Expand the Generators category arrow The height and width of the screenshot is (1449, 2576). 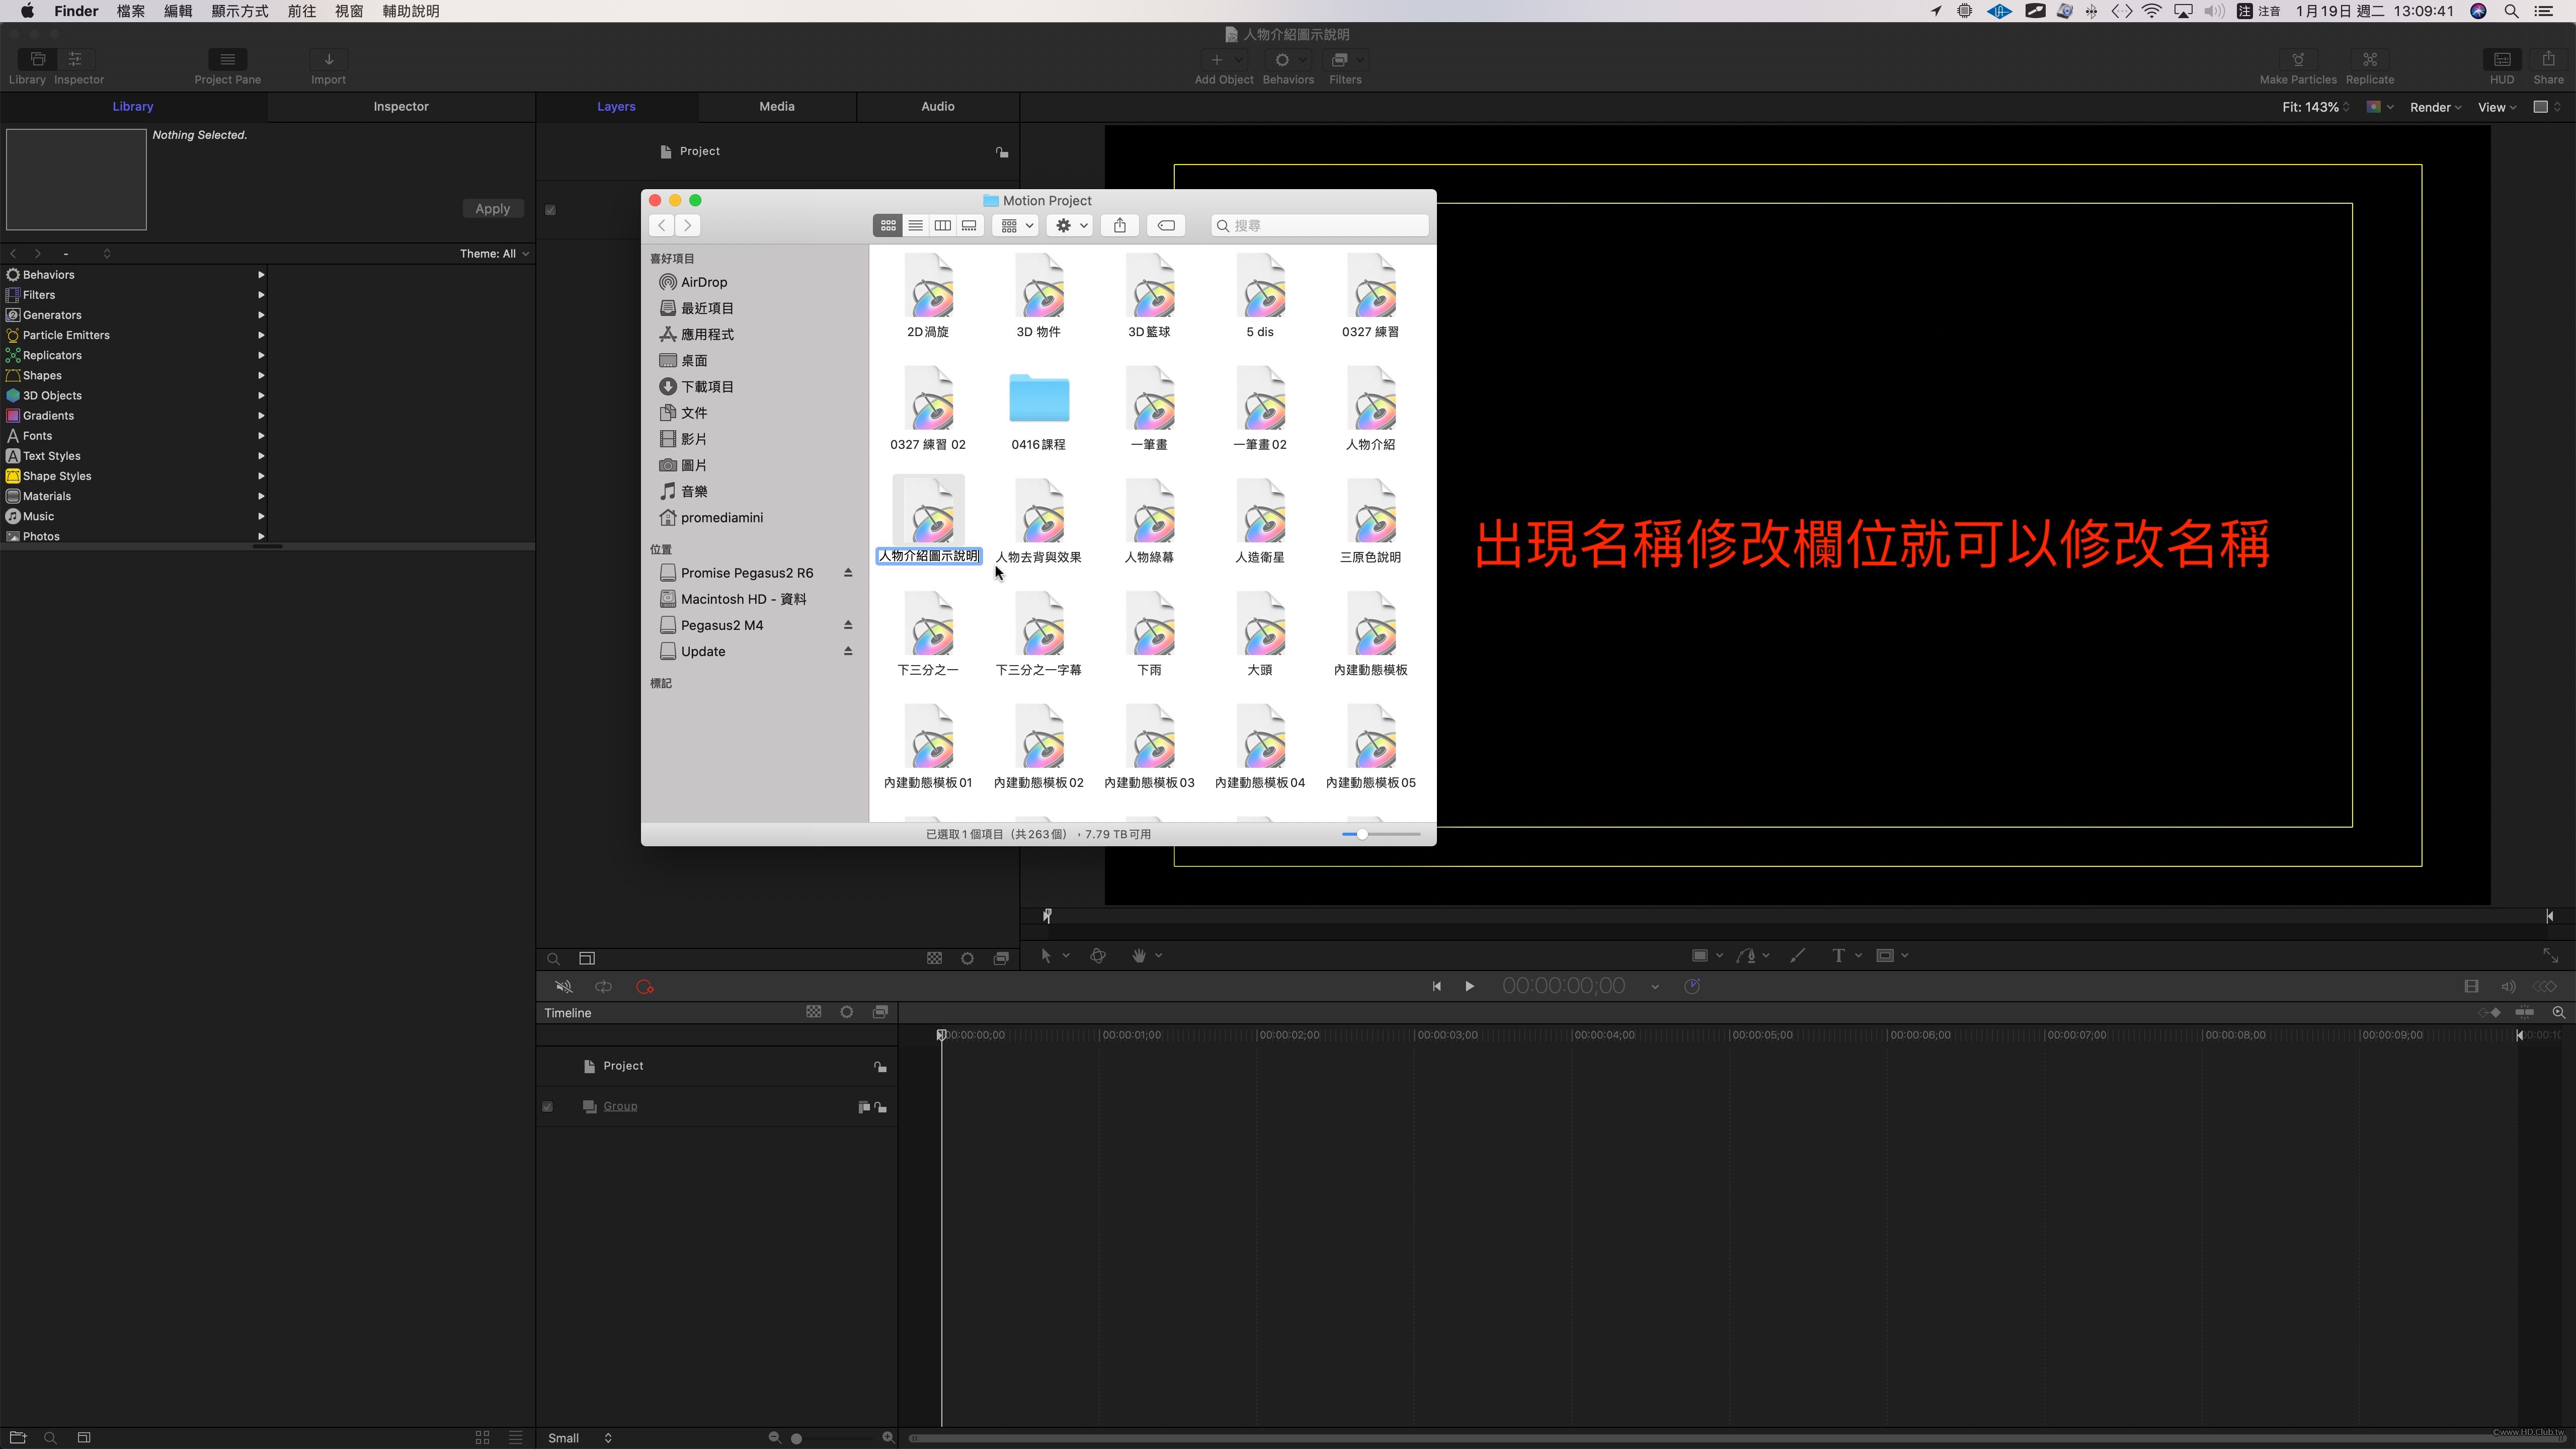(261, 315)
